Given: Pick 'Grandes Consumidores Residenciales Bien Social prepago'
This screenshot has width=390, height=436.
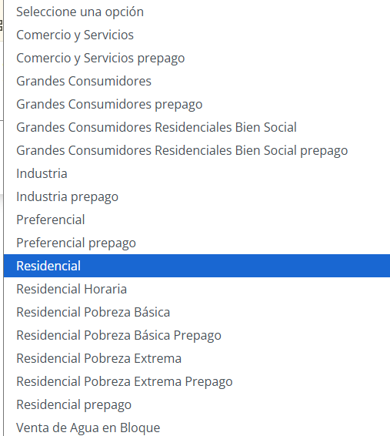Looking at the screenshot, I should 197,150.
